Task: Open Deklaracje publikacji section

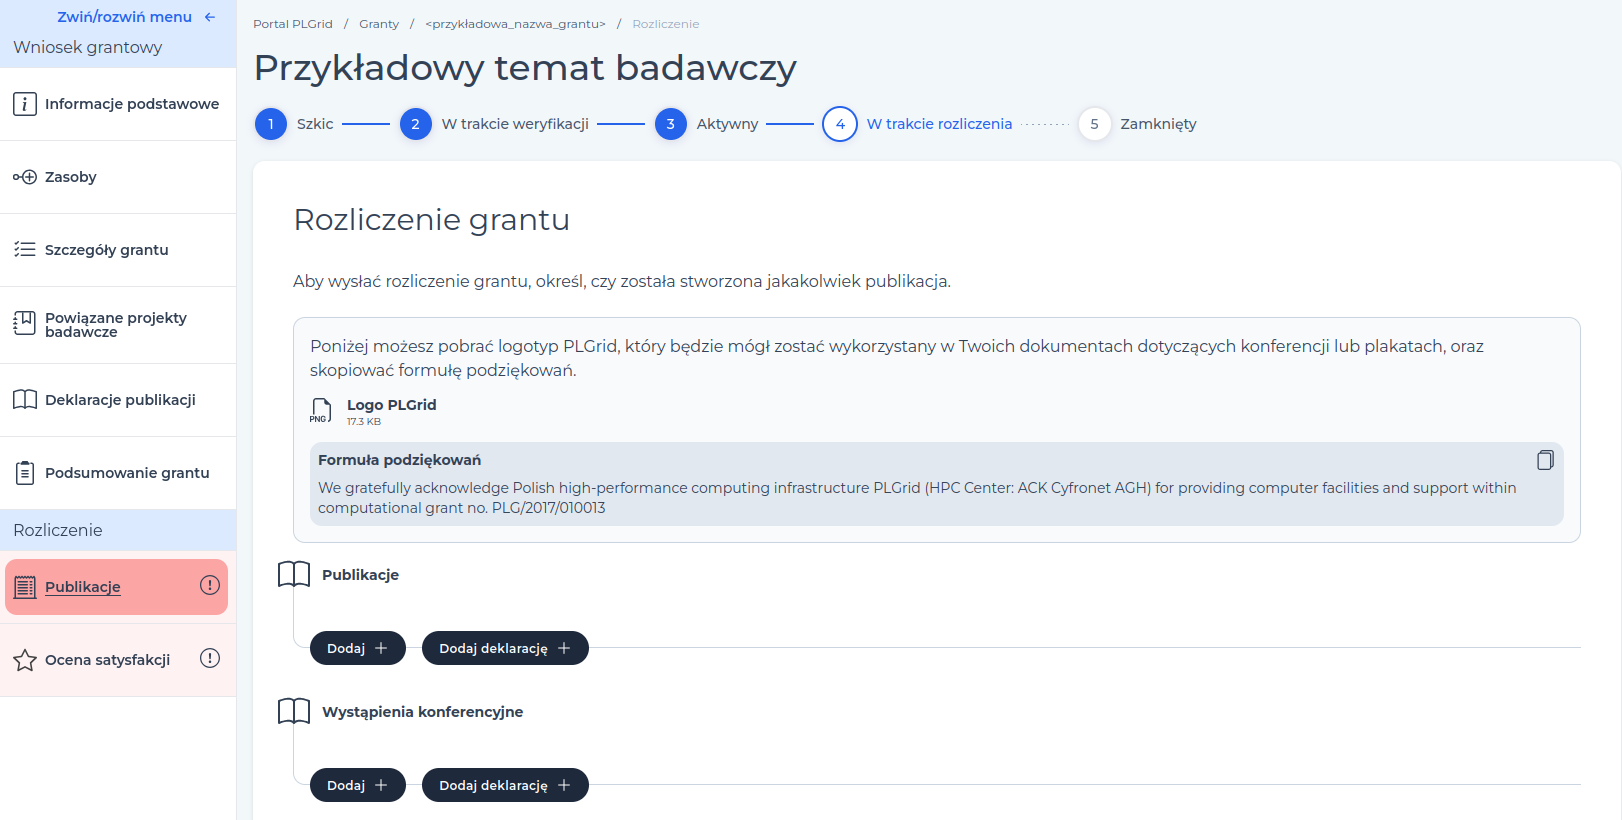Action: (118, 400)
